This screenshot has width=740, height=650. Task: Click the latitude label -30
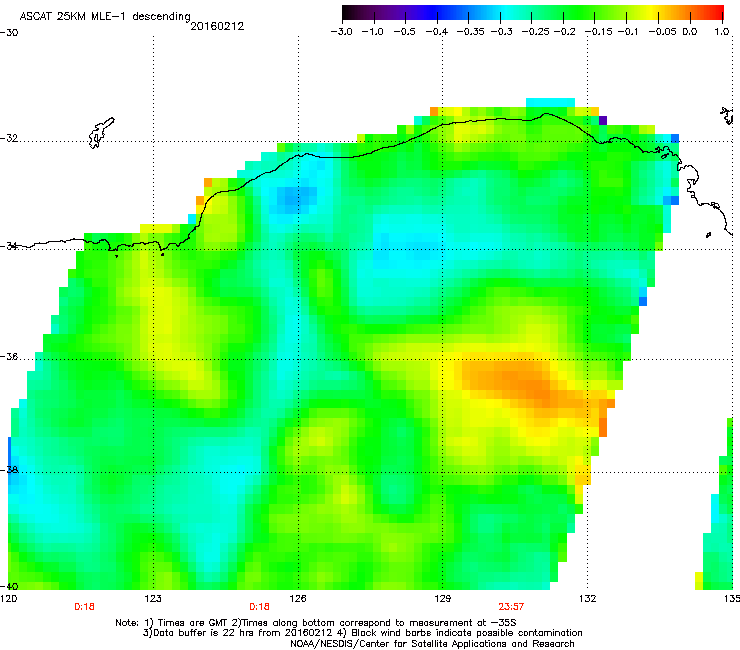click(x=9, y=33)
